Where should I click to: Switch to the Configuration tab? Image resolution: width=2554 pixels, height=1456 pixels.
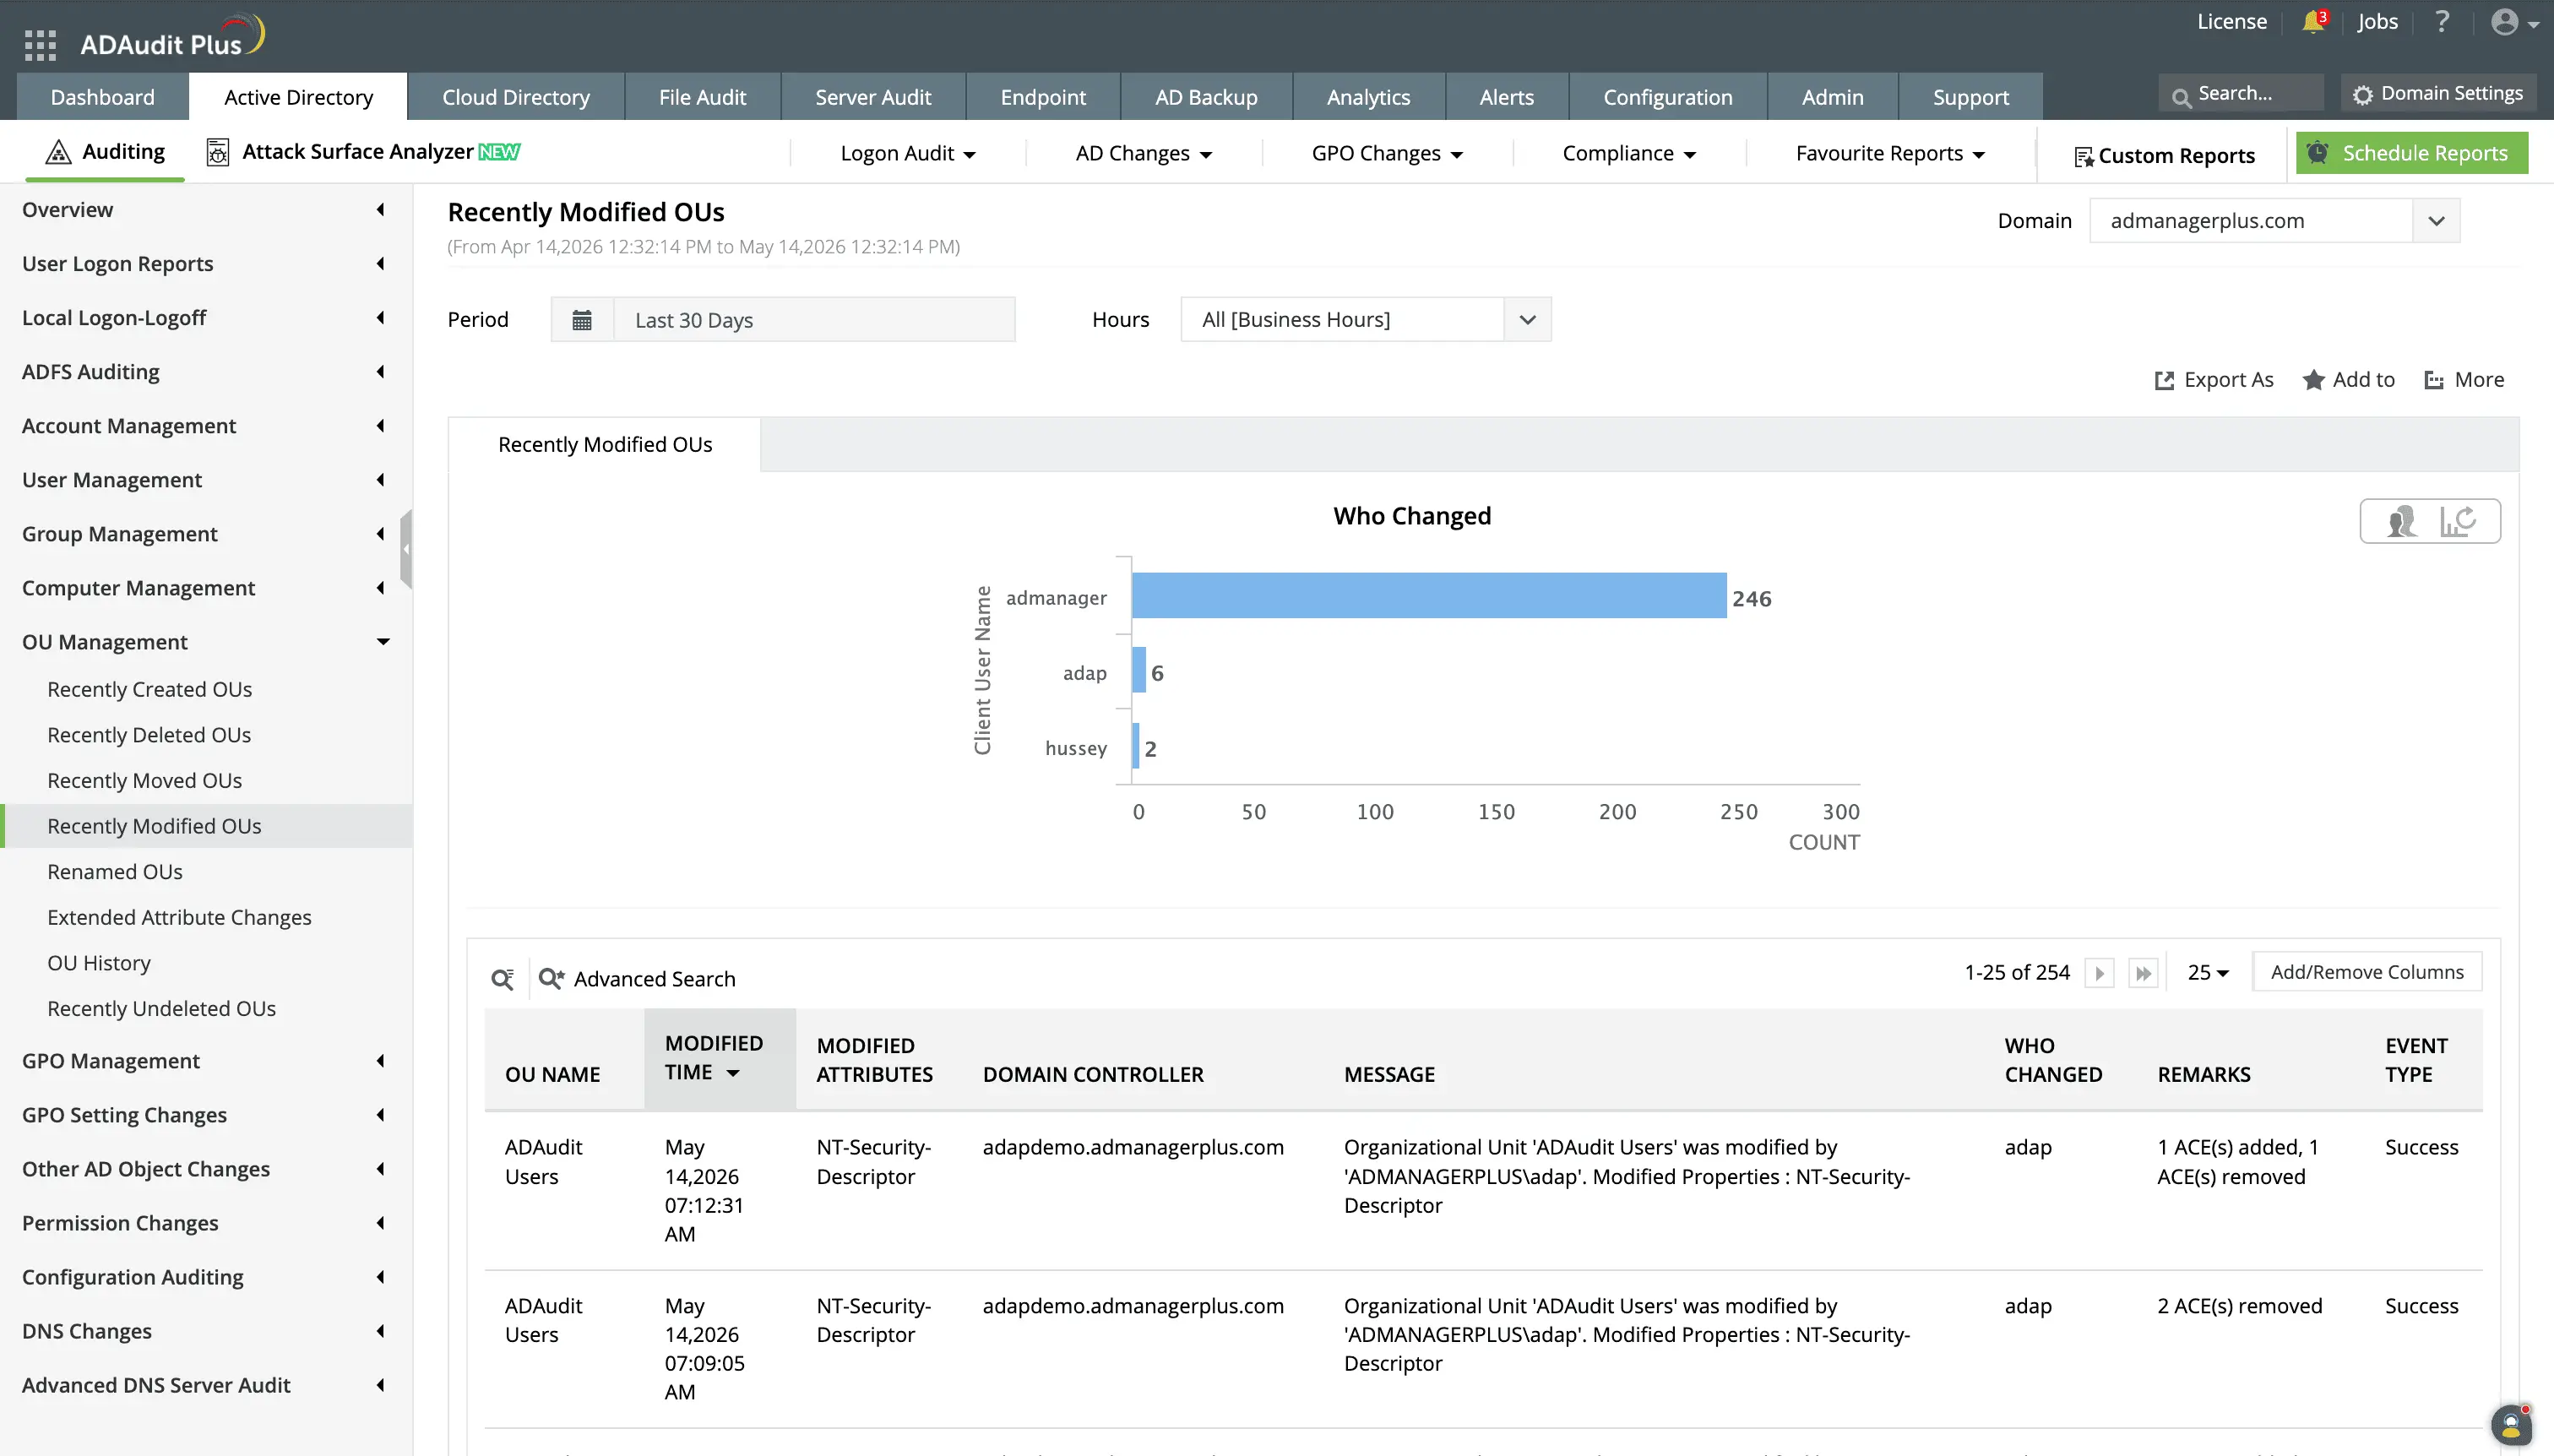(1668, 97)
